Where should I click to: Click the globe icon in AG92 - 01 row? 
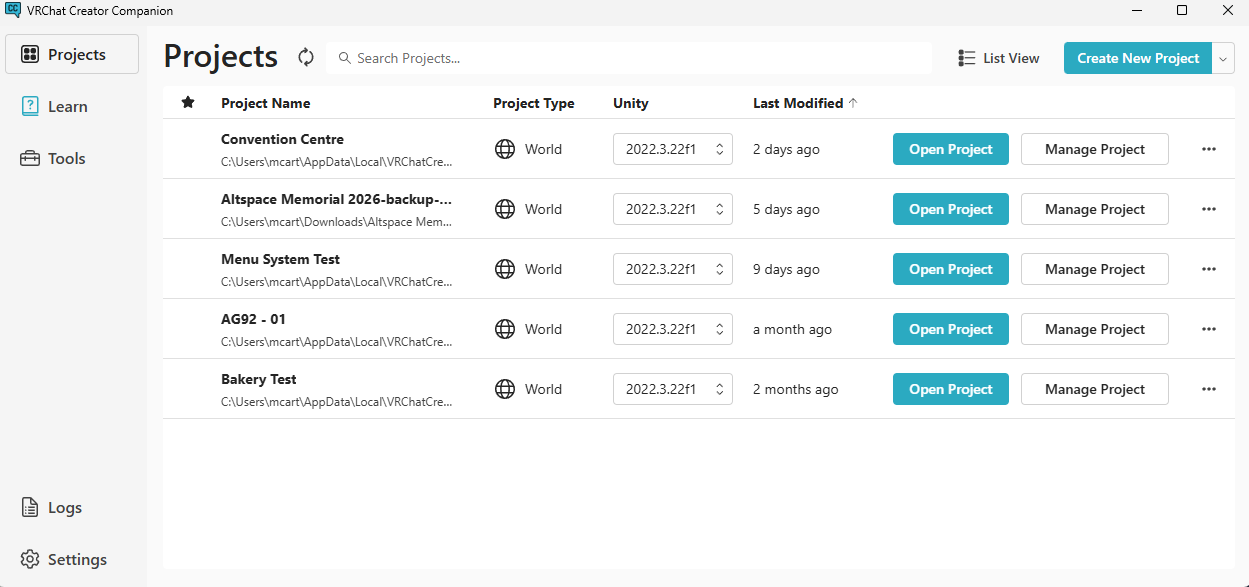pos(505,329)
